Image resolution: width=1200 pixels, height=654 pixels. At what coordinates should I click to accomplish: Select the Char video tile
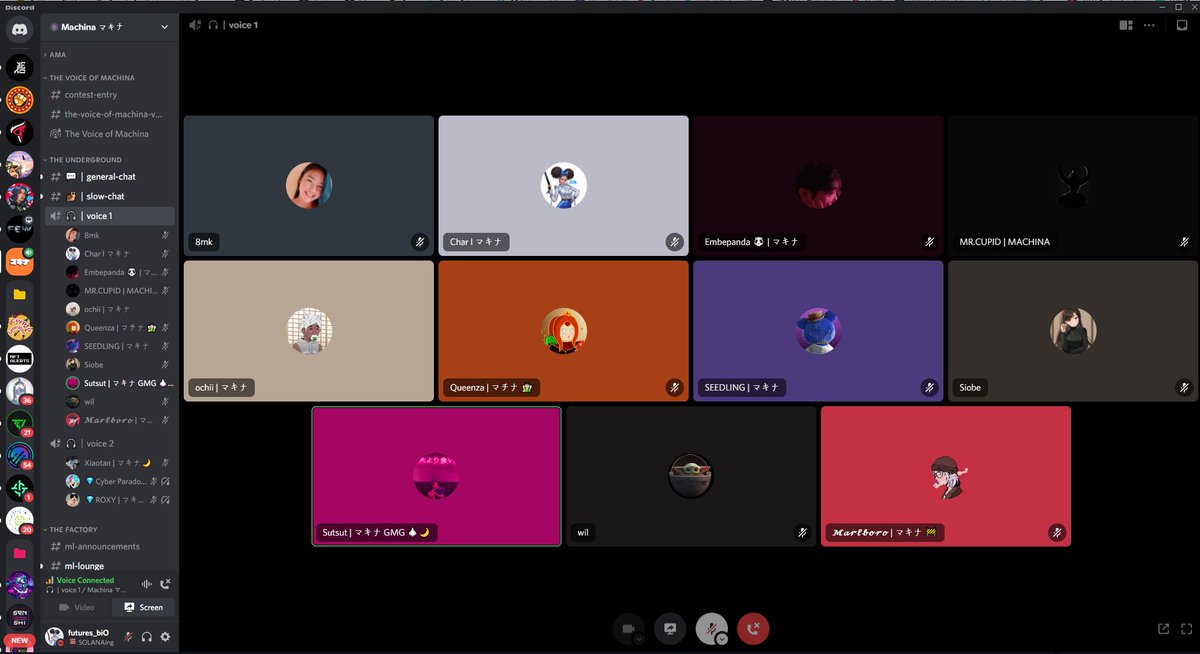pyautogui.click(x=564, y=186)
